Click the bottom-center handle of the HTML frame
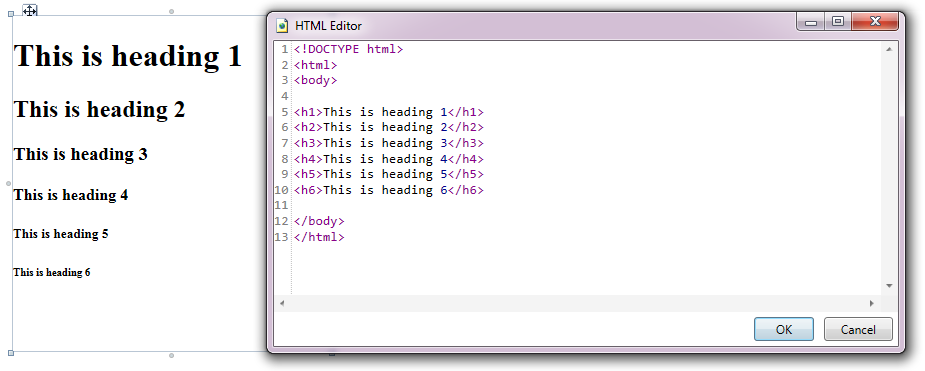The height and width of the screenshot is (371, 925). point(172,356)
